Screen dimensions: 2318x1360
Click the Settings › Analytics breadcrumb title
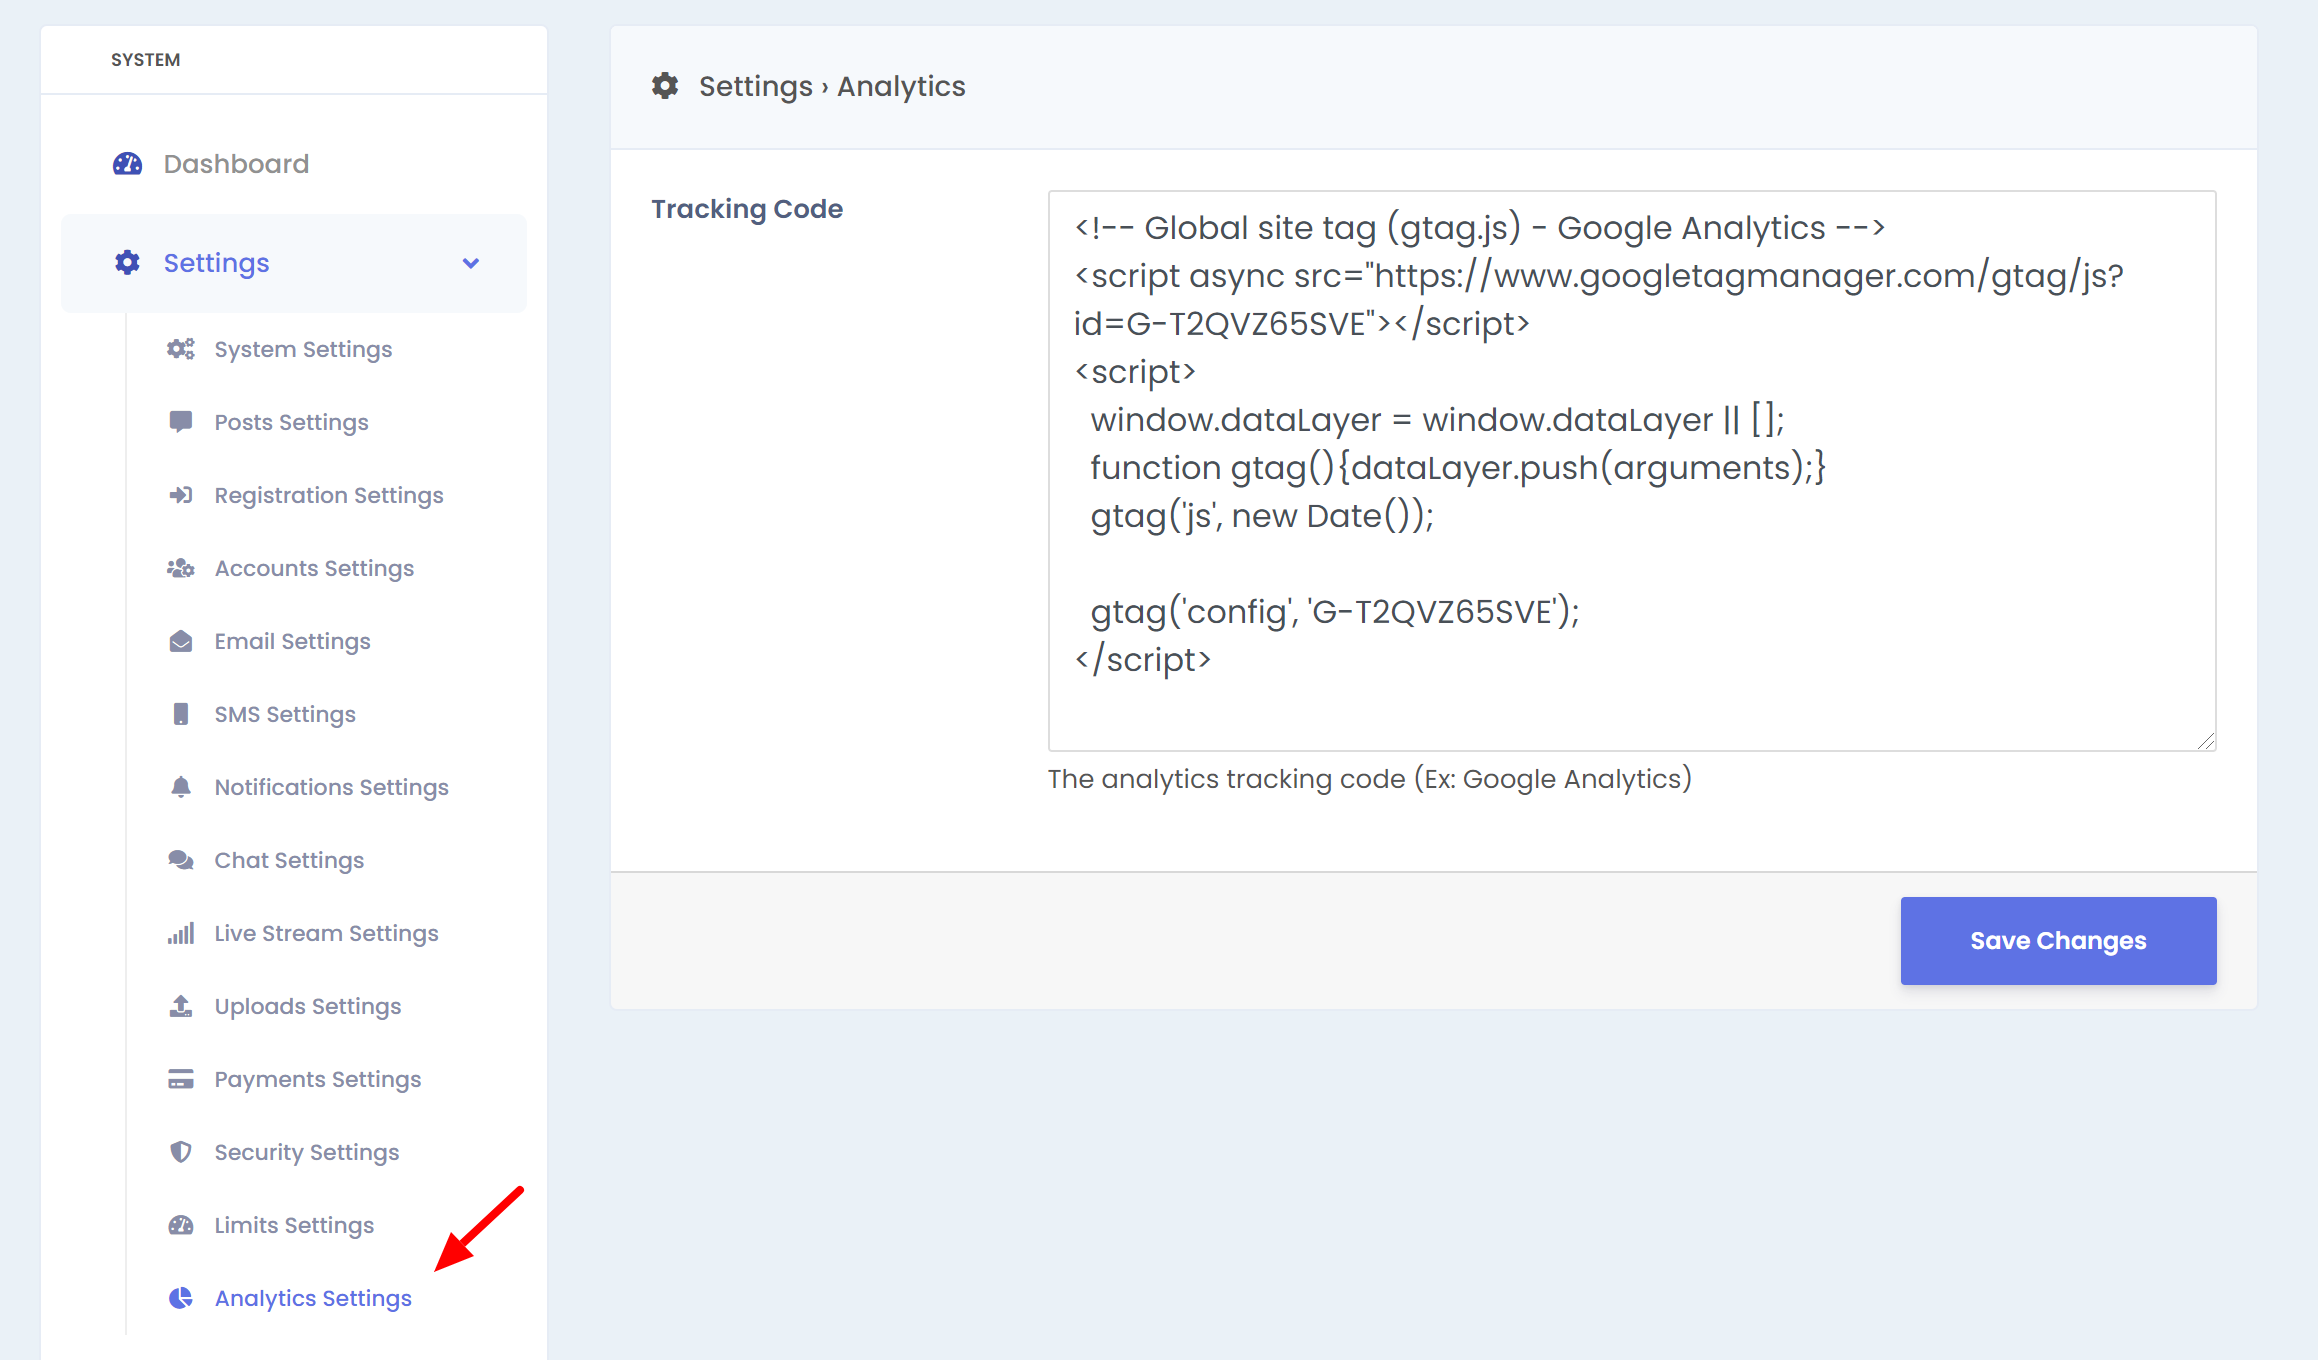coord(832,86)
